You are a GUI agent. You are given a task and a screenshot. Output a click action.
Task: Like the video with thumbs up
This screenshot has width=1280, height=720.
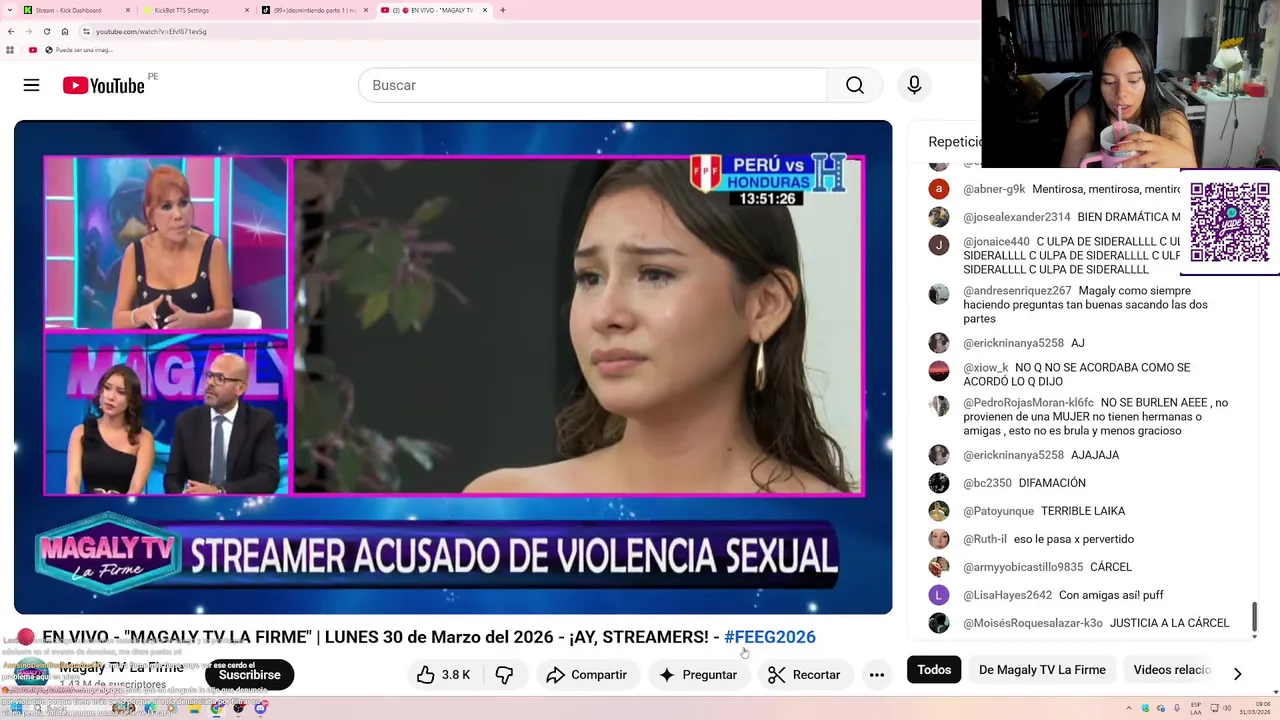pos(444,675)
